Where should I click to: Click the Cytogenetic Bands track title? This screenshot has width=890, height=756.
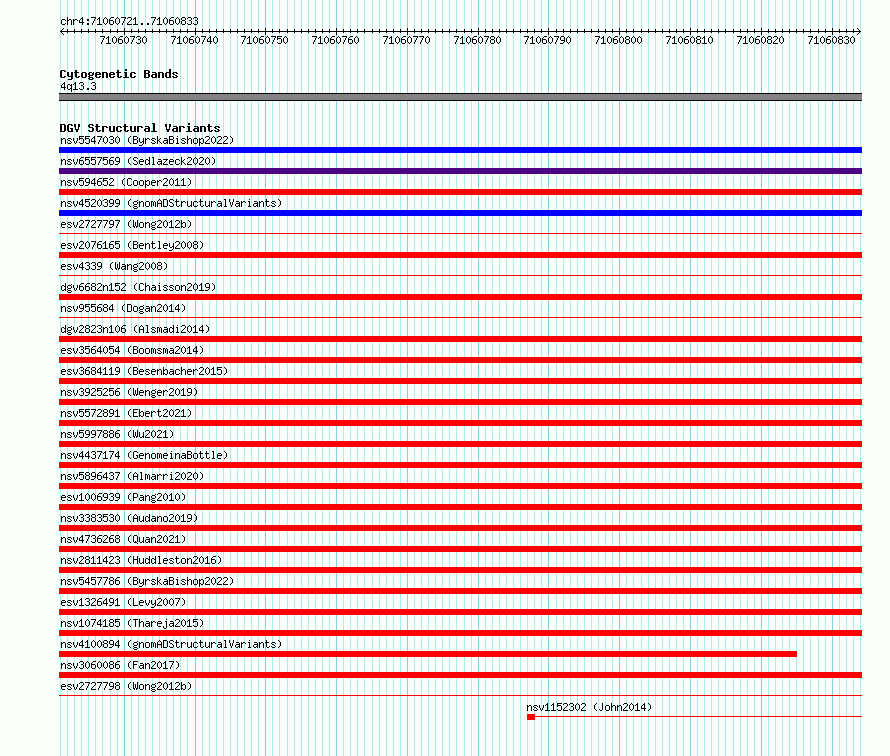119,74
